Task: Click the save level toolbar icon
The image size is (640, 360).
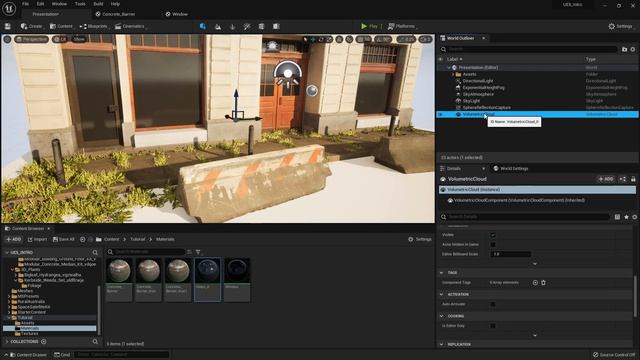Action: click(8, 27)
